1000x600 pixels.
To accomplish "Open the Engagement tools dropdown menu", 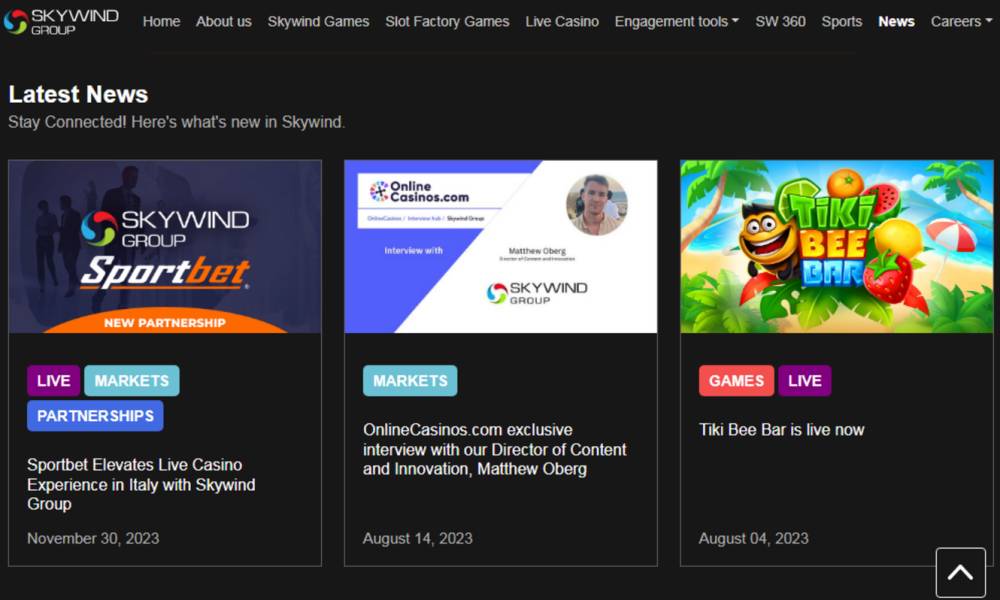I will pos(676,21).
